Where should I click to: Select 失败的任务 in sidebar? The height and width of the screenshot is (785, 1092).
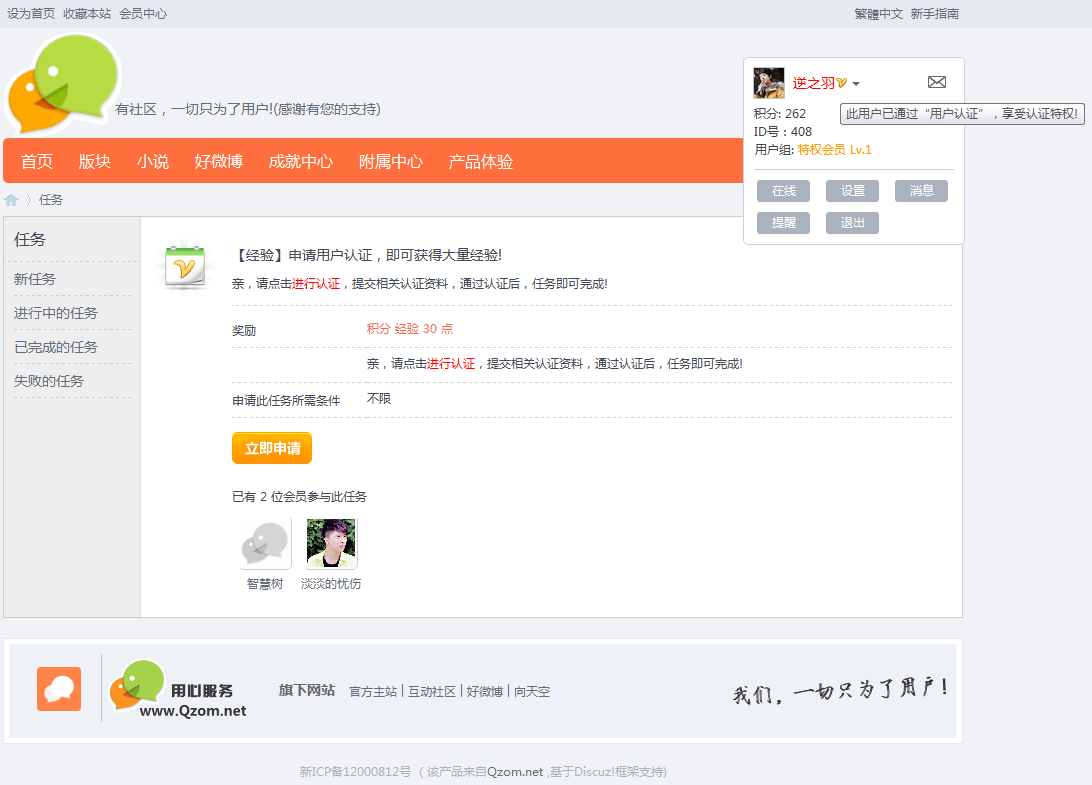(x=49, y=382)
